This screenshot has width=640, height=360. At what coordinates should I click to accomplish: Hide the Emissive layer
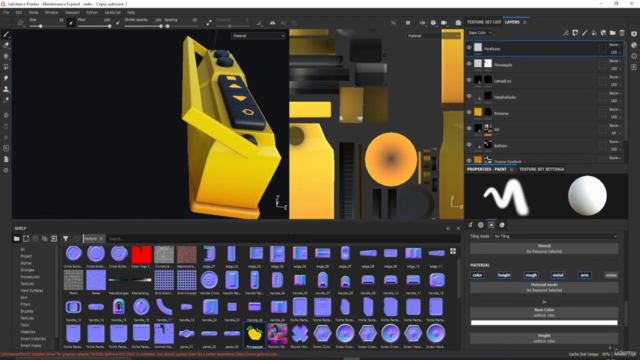click(x=469, y=113)
